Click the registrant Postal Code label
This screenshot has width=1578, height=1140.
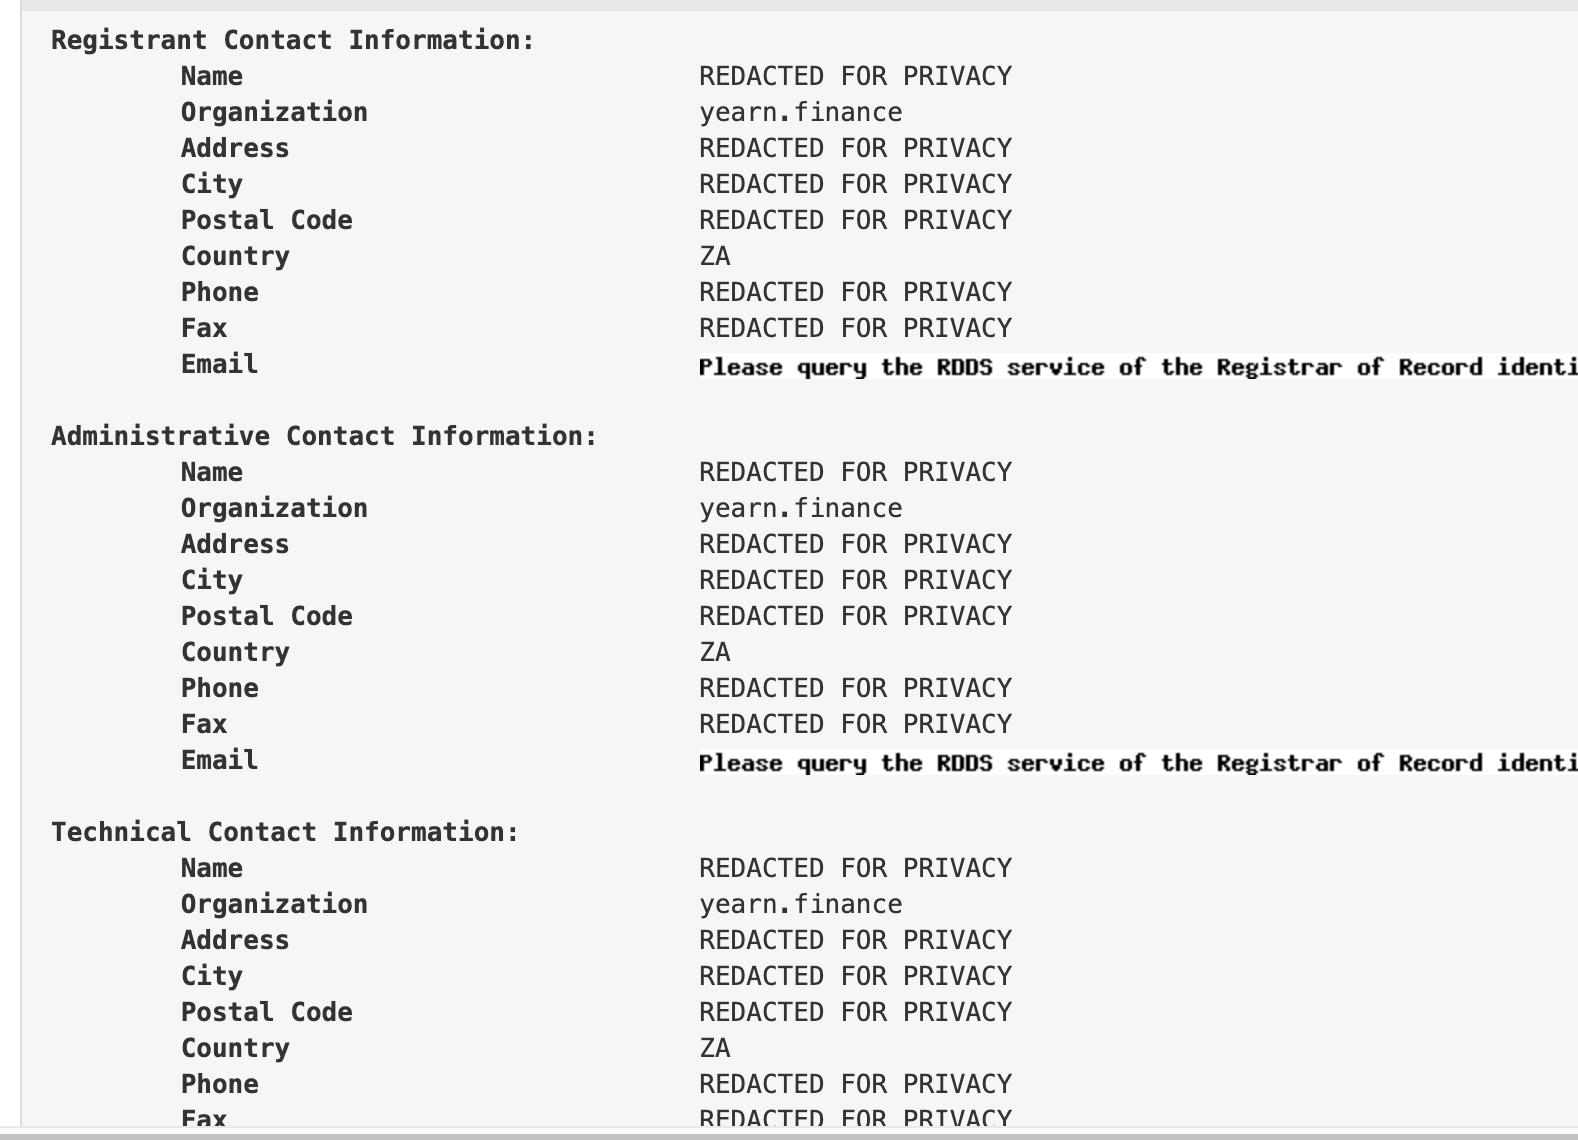click(267, 220)
